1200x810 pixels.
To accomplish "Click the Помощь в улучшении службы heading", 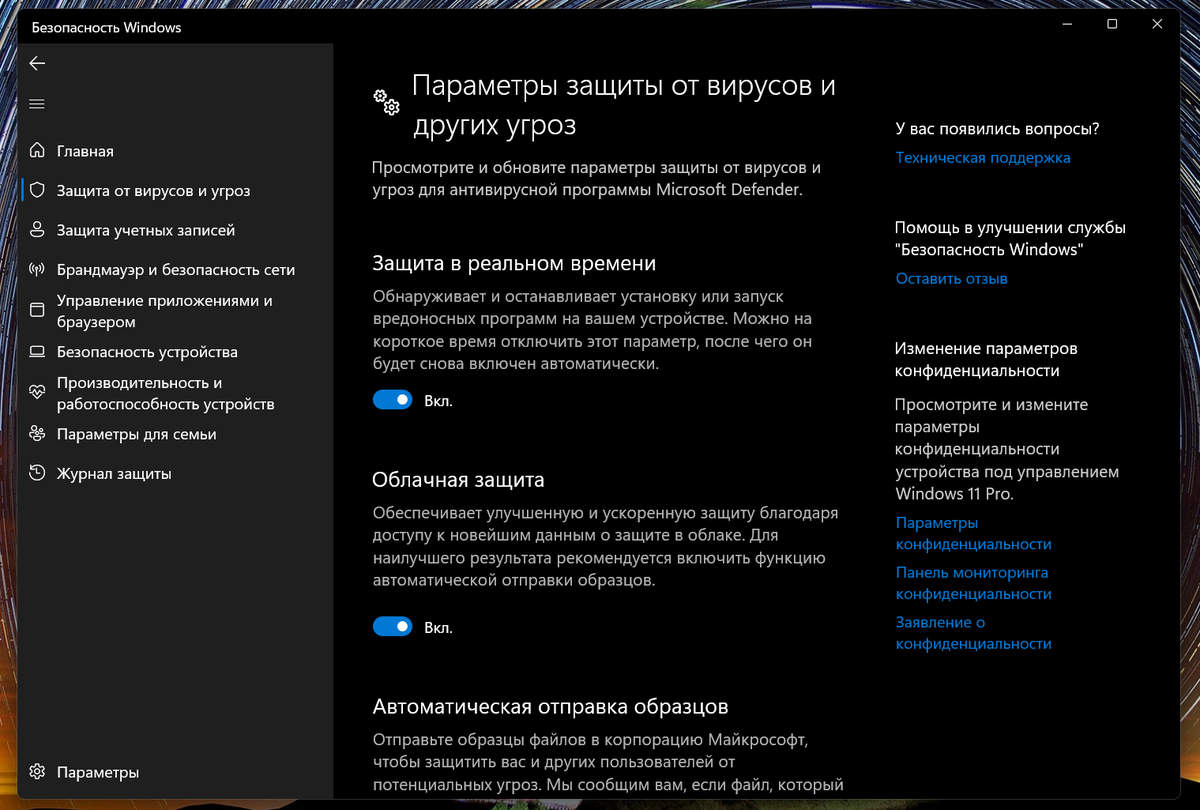I will point(1010,238).
